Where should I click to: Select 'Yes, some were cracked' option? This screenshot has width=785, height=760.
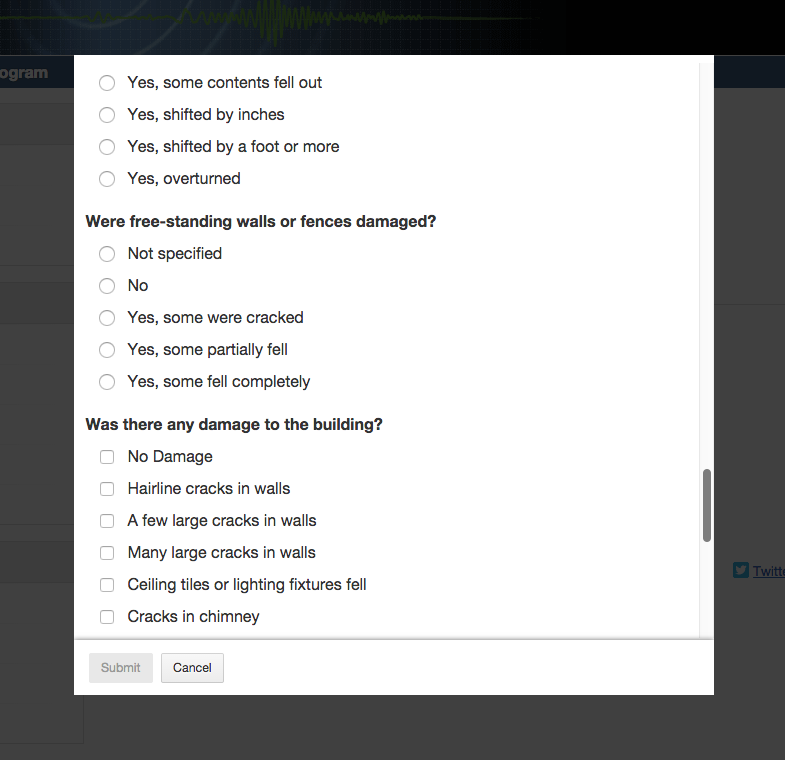pyautogui.click(x=107, y=318)
